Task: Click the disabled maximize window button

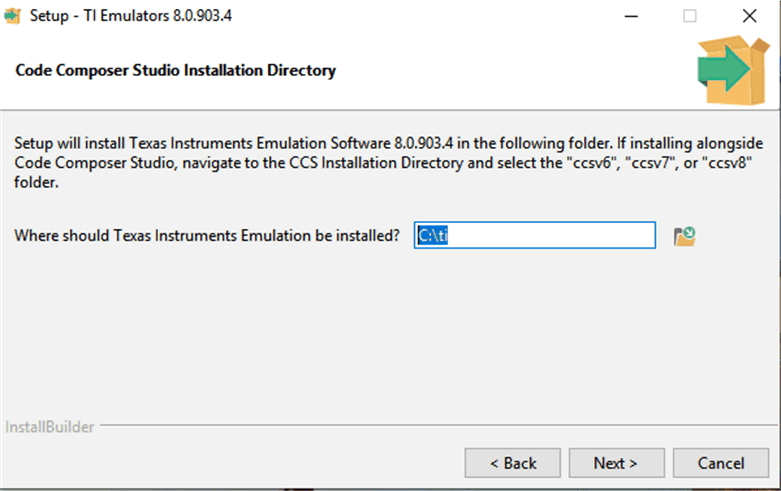Action: (690, 16)
